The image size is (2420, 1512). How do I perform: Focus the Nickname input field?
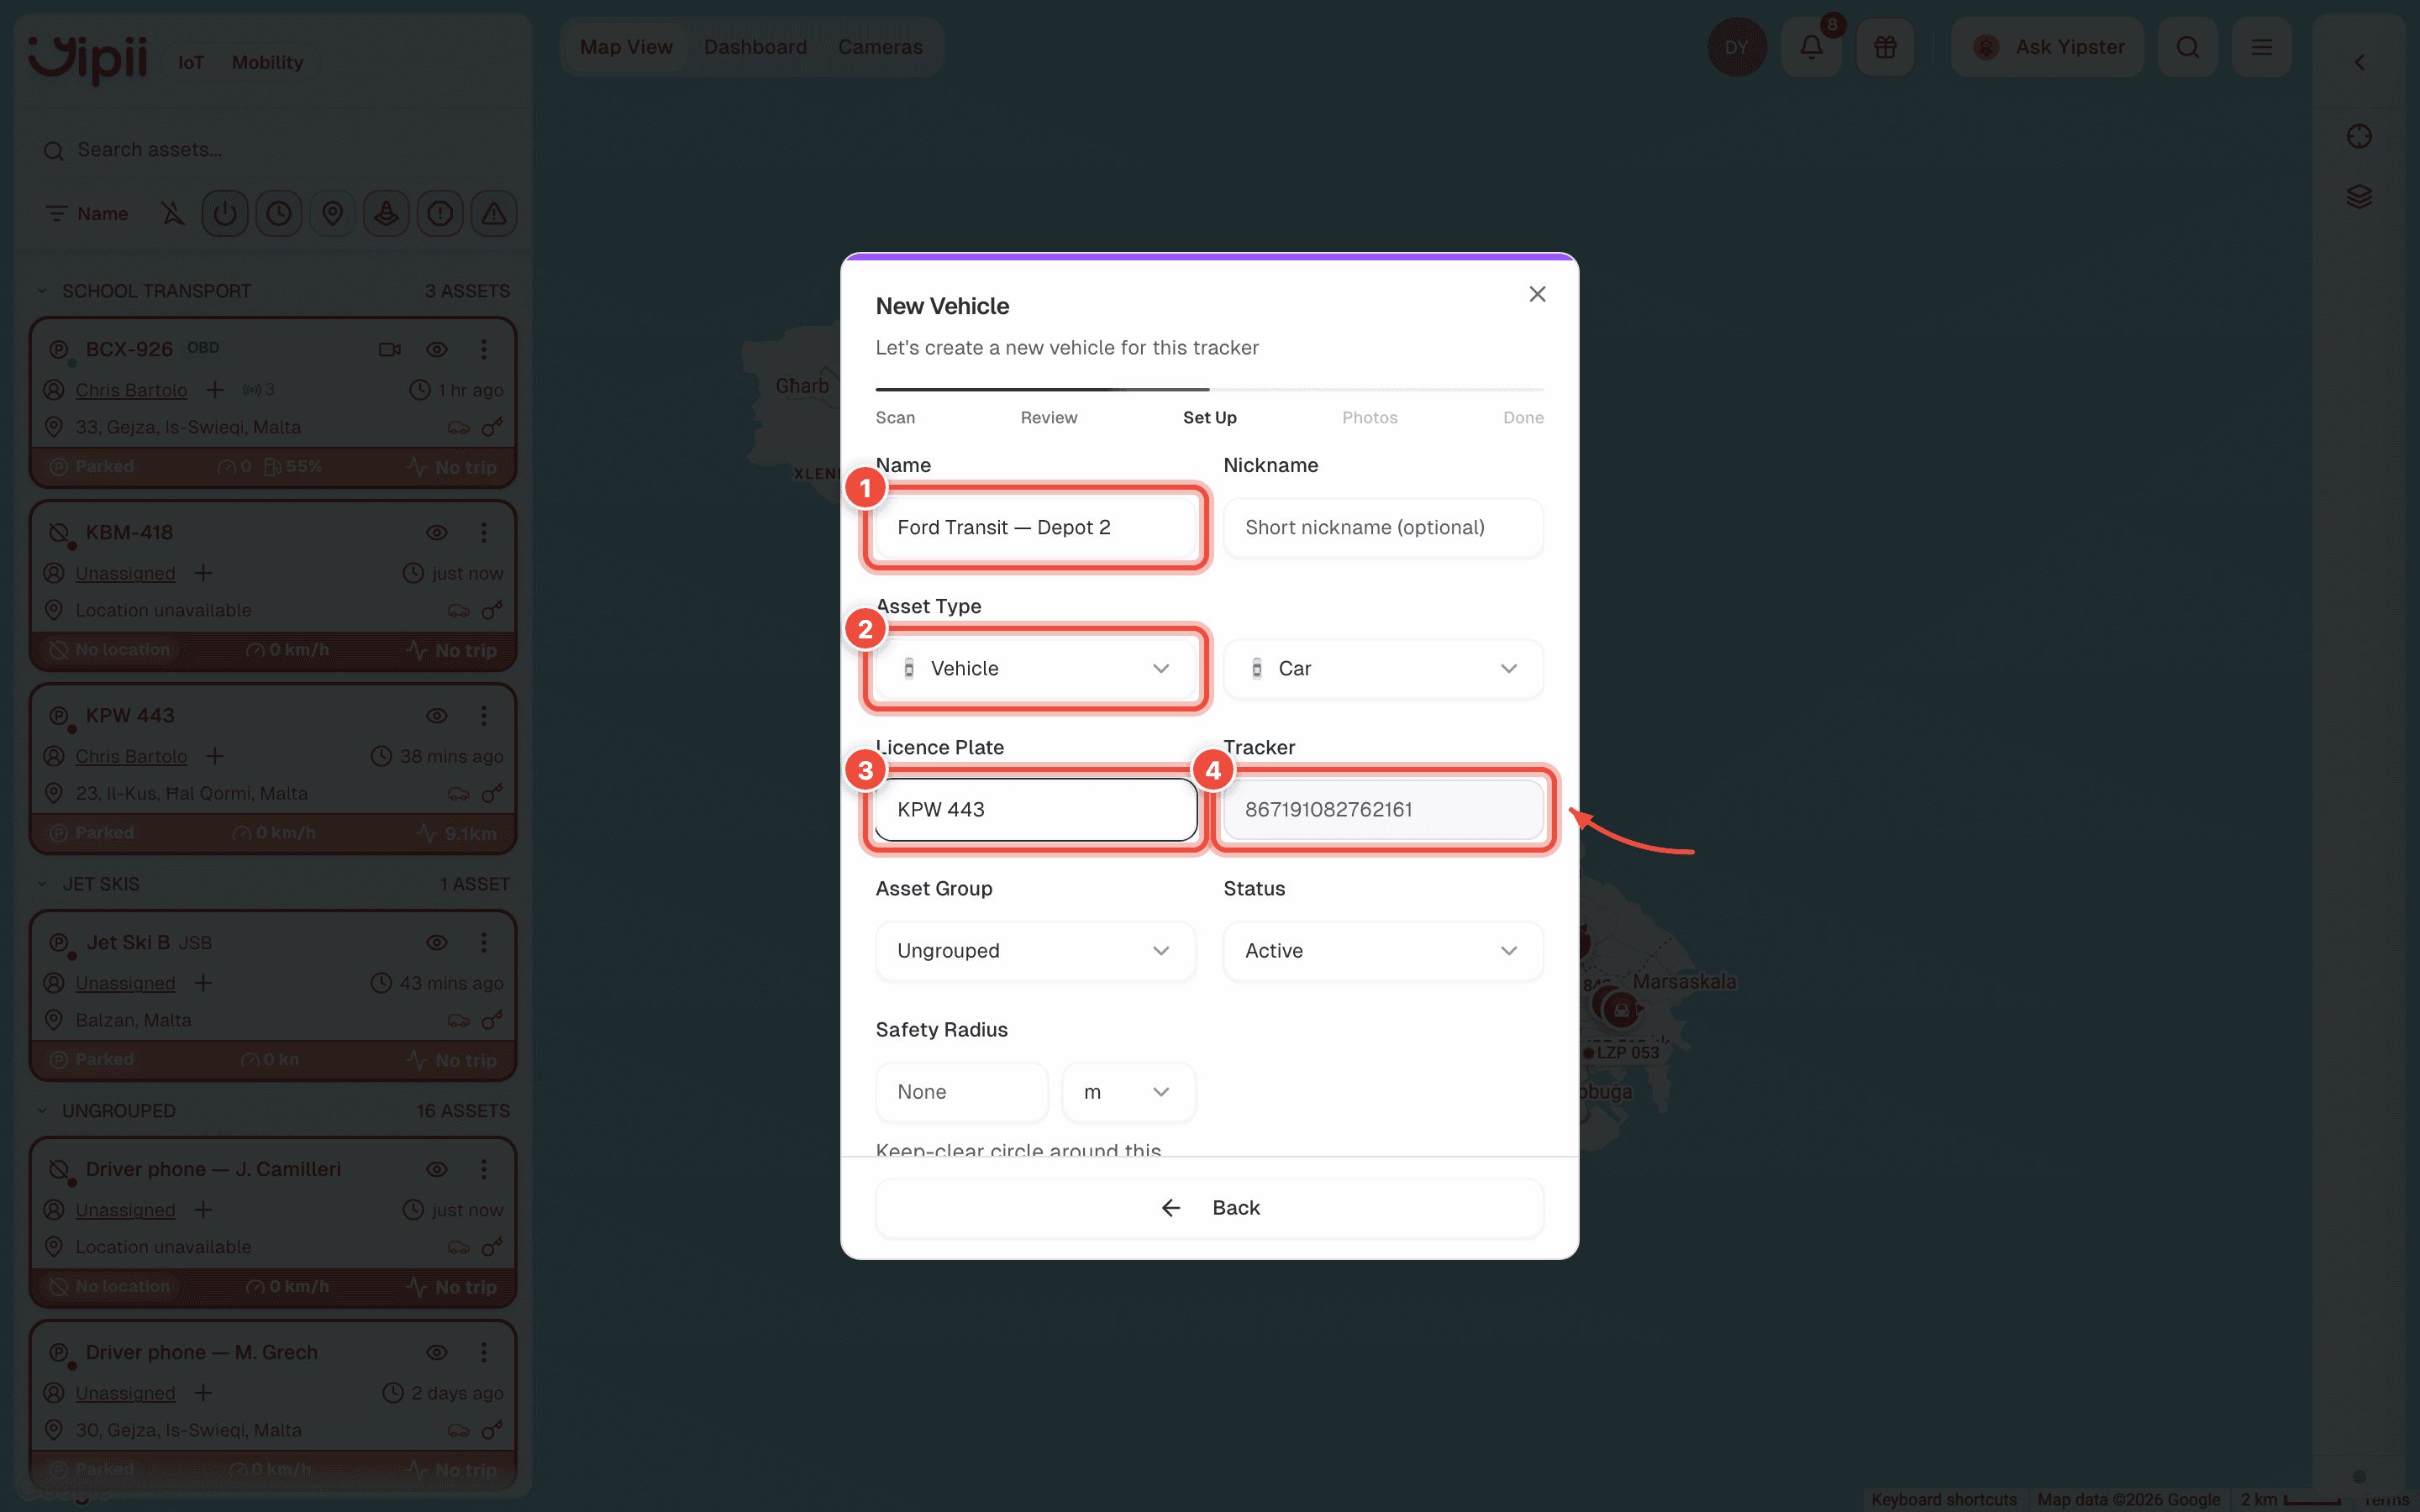coord(1383,527)
